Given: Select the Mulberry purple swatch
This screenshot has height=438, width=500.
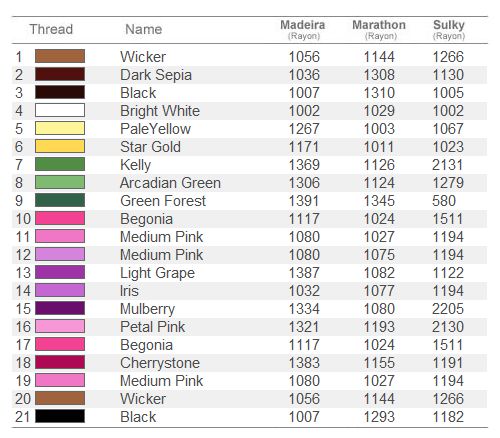Looking at the screenshot, I should 60,308.
